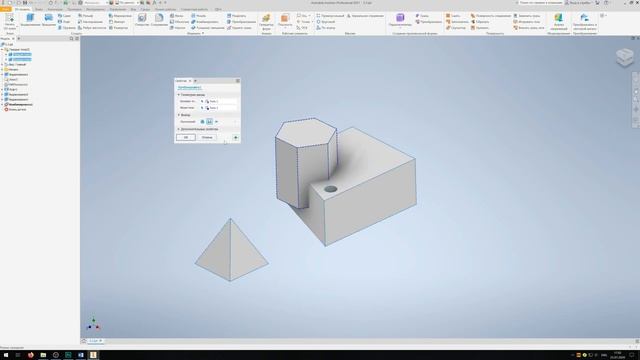Screen dimensions: 640x360
Task: Click the orbit tool in navigation bar
Action: (x=636, y=109)
